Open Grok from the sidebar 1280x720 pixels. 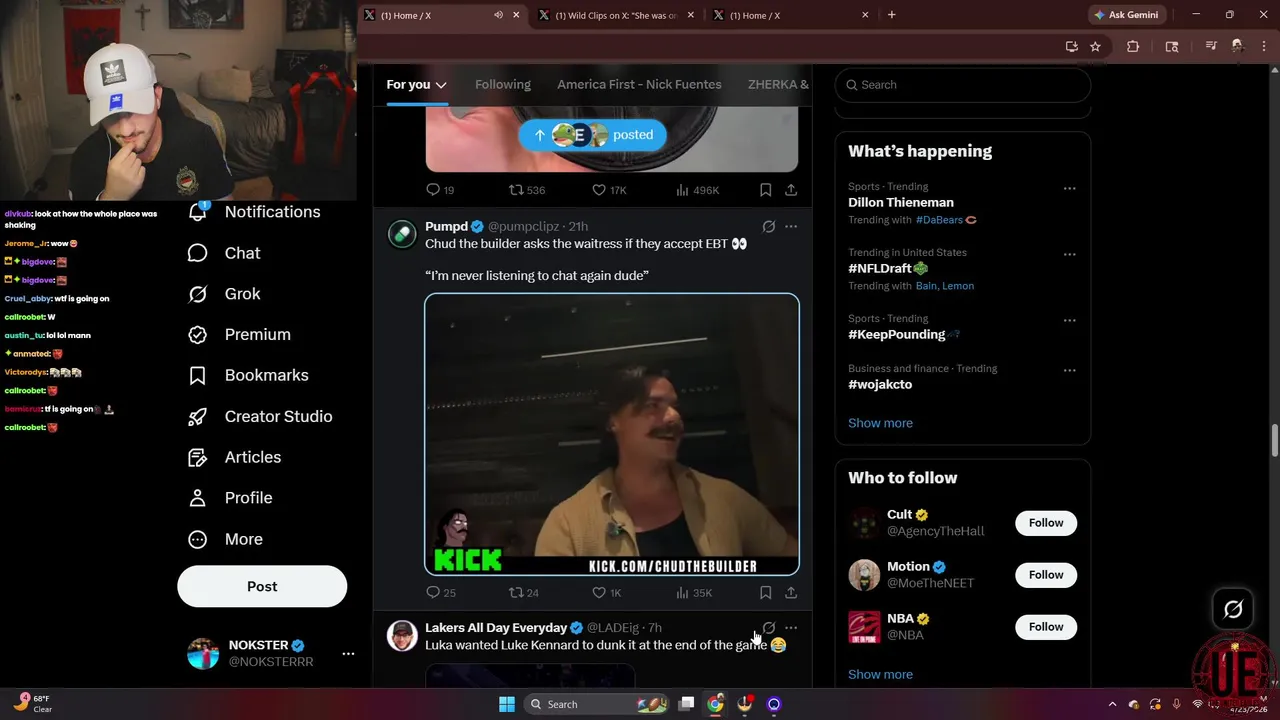pos(224,294)
